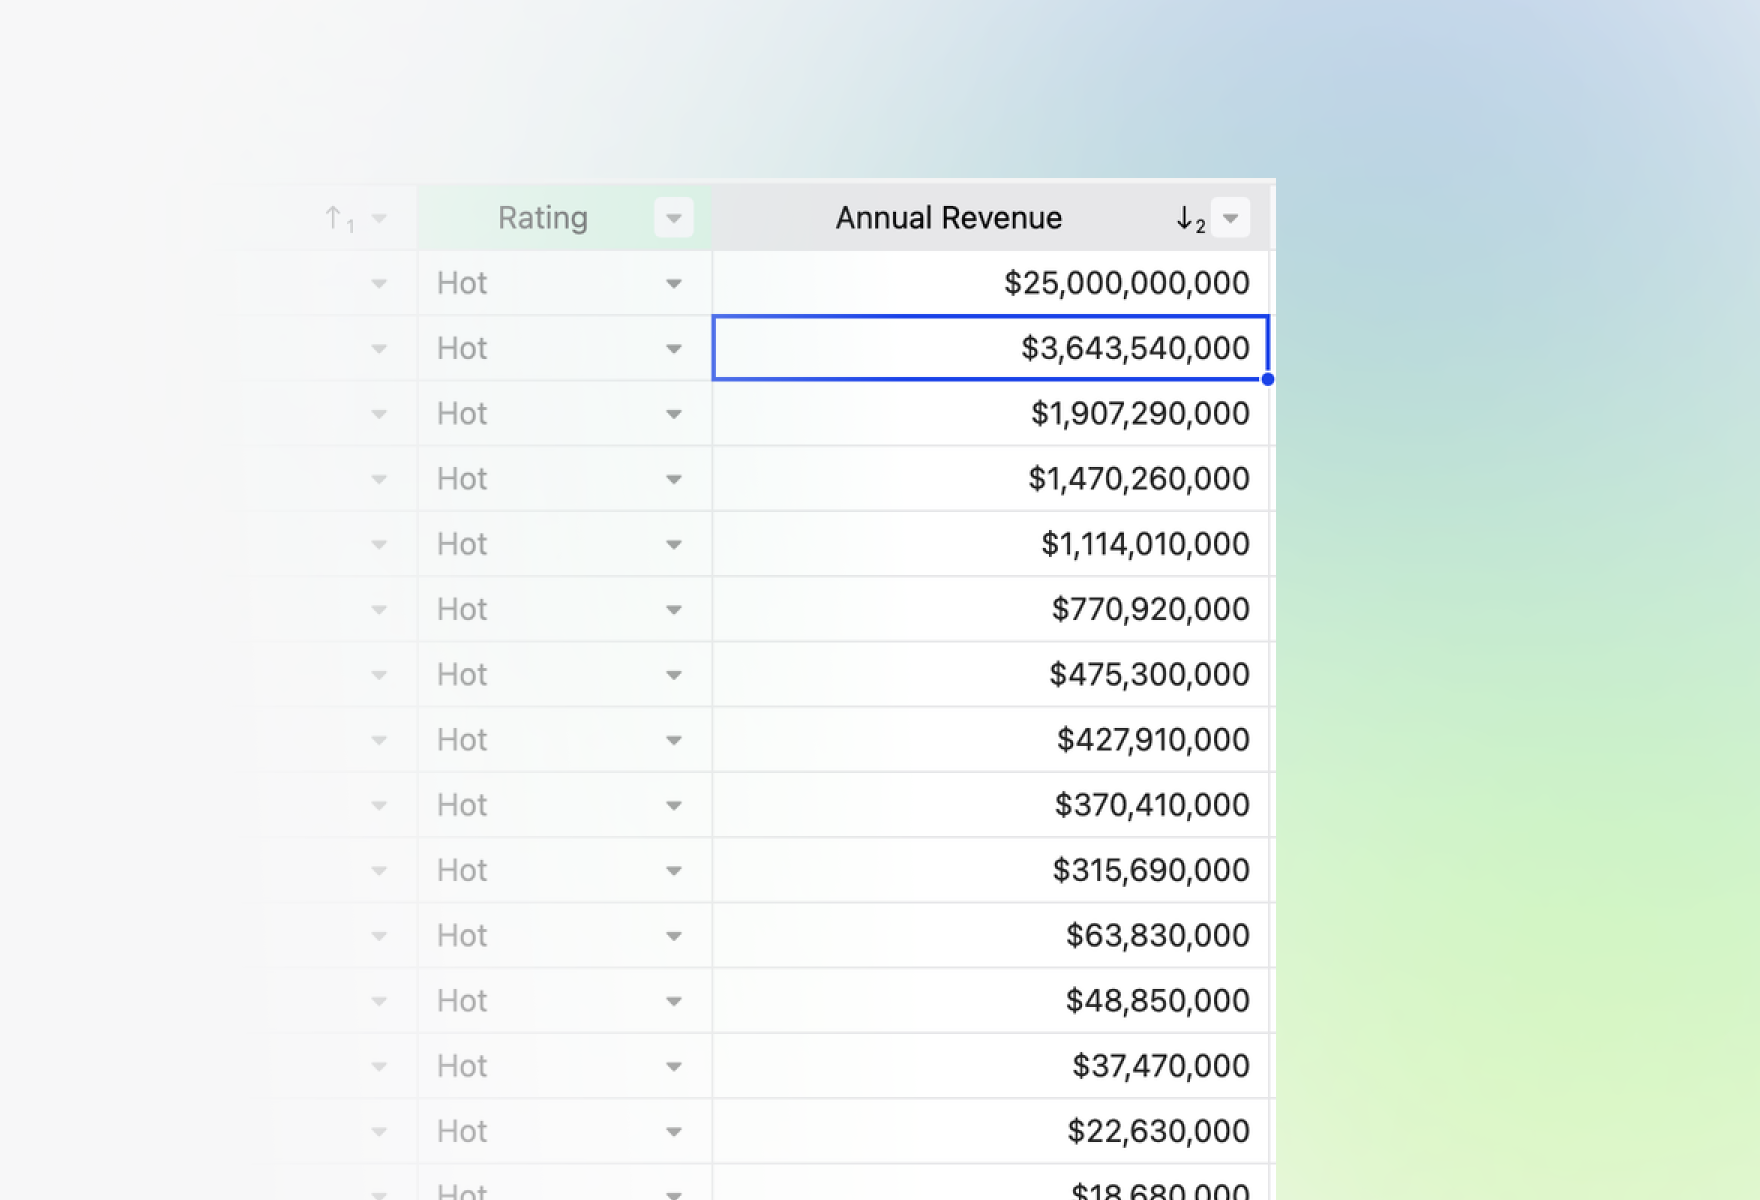Screen dimensions: 1760x1200
Task: Open the Annual Revenue column filter dropdown
Action: click(1230, 218)
